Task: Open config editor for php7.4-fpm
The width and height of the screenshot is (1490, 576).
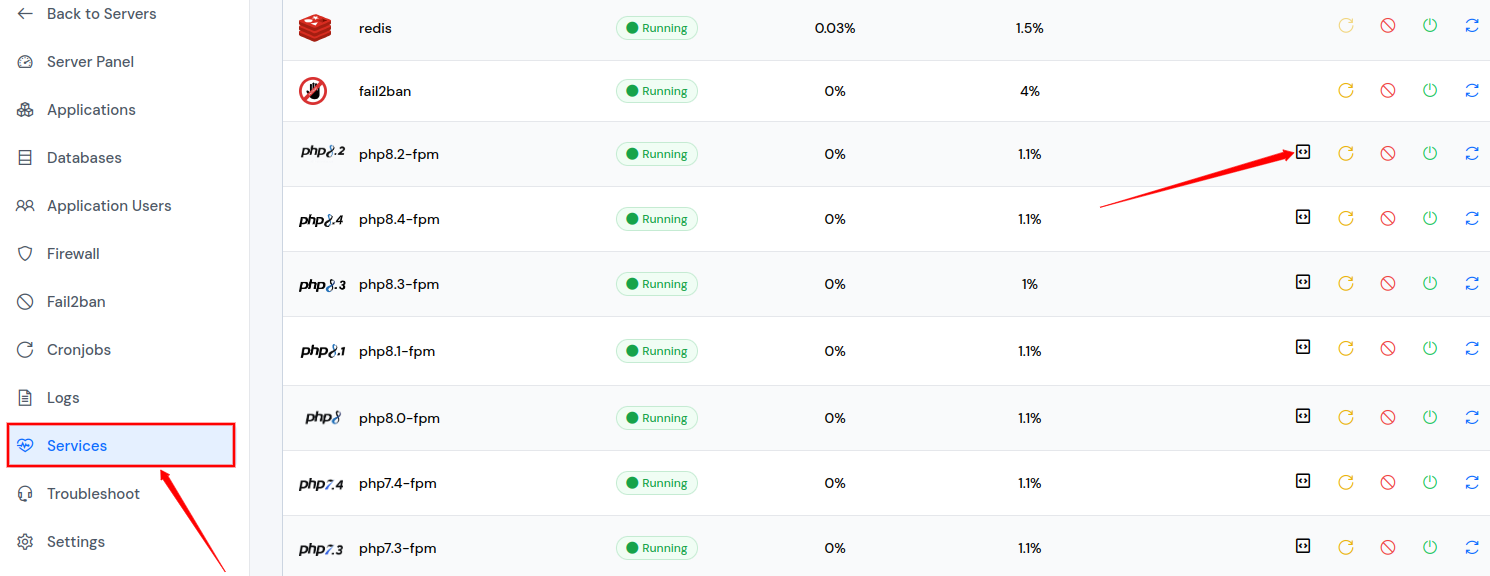Action: [1303, 480]
